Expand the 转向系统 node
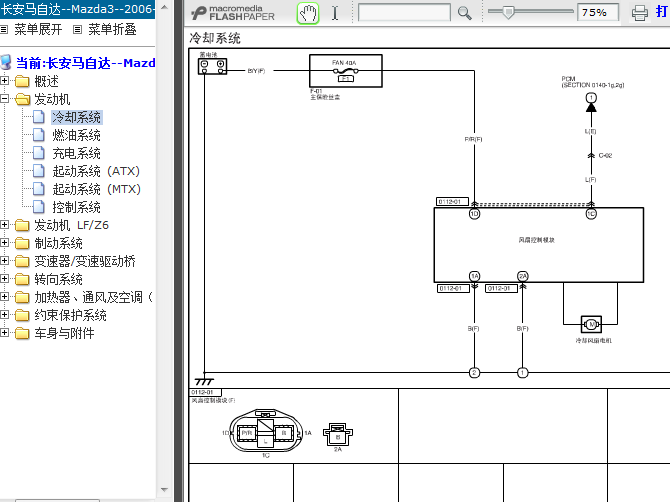 5,279
